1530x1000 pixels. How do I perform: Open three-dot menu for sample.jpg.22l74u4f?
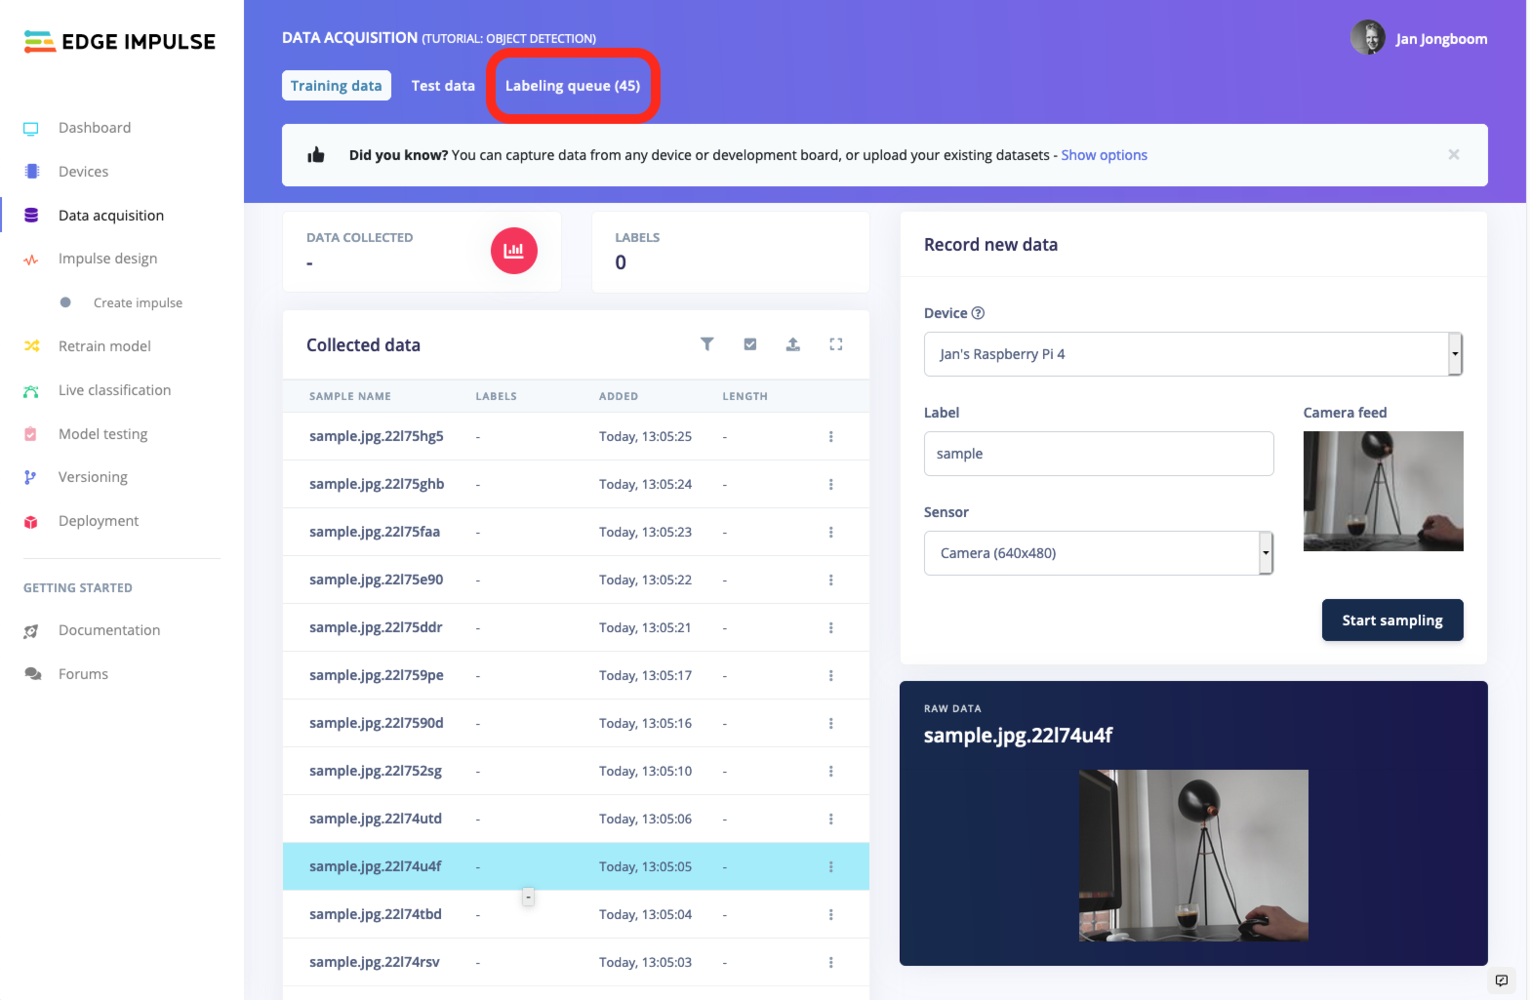click(831, 867)
